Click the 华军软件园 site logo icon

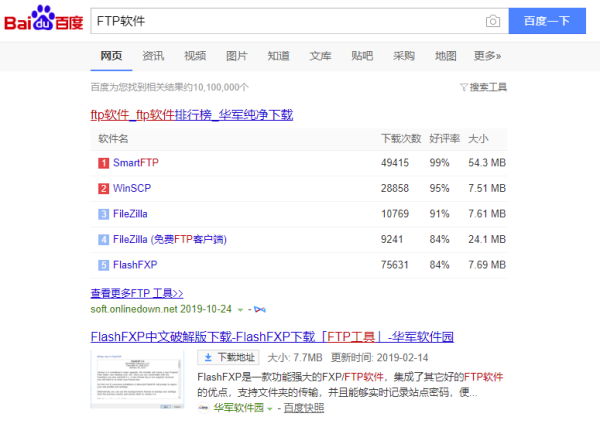tap(204, 408)
